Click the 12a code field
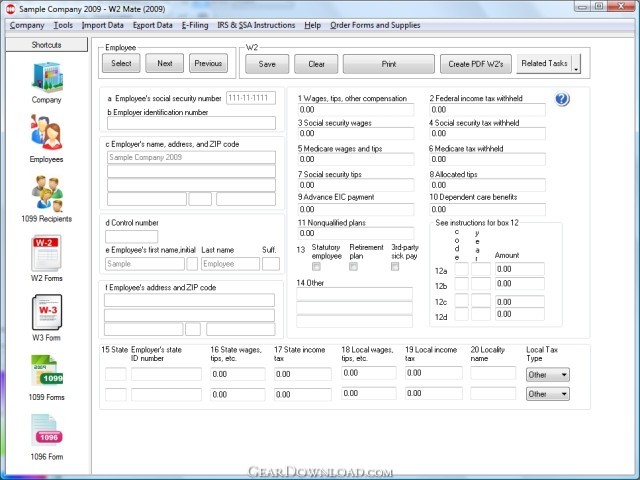The height and width of the screenshot is (480, 640). click(462, 269)
